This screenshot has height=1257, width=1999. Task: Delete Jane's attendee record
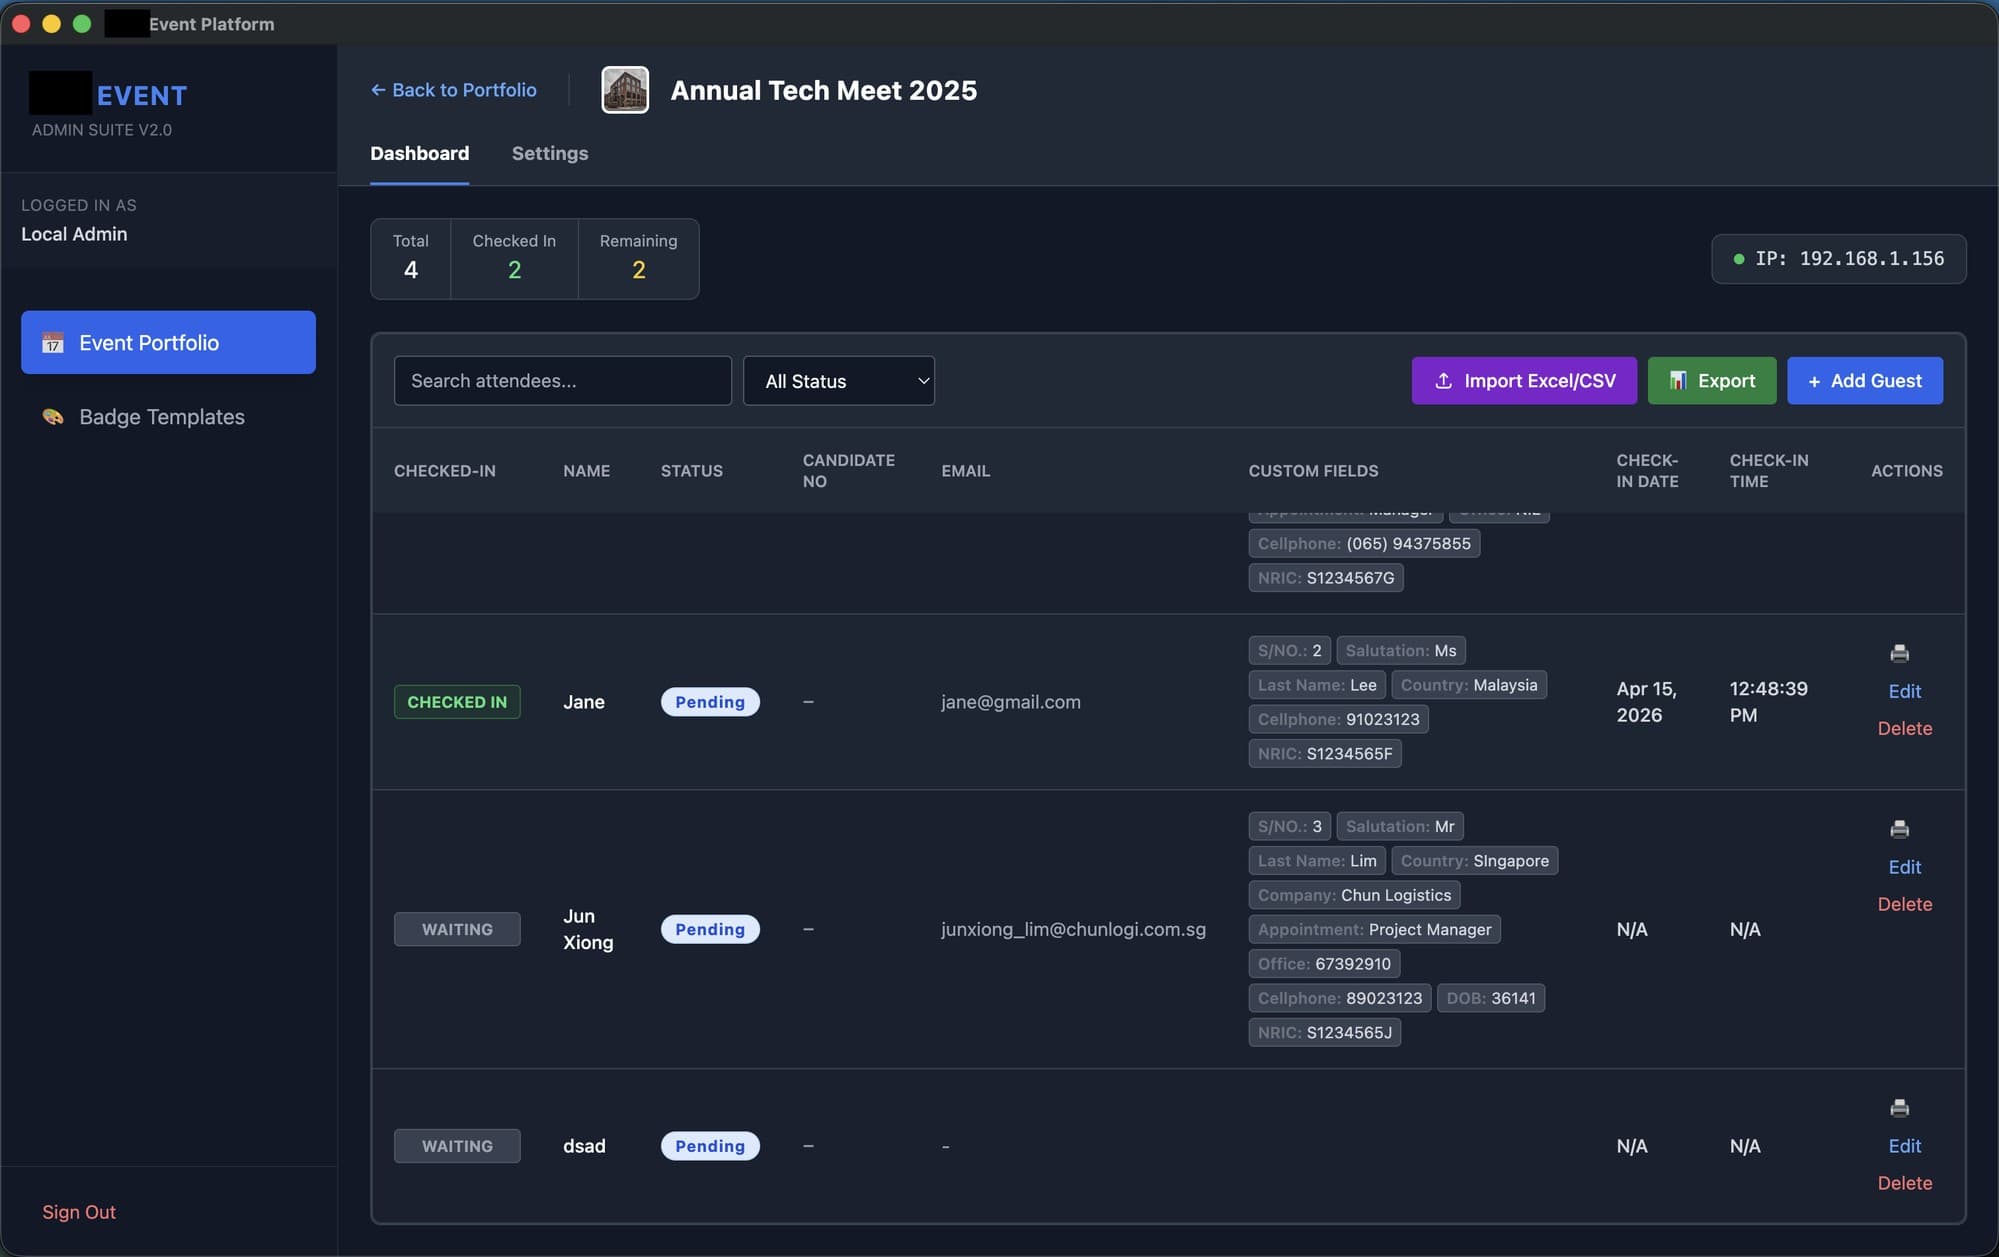coord(1904,728)
